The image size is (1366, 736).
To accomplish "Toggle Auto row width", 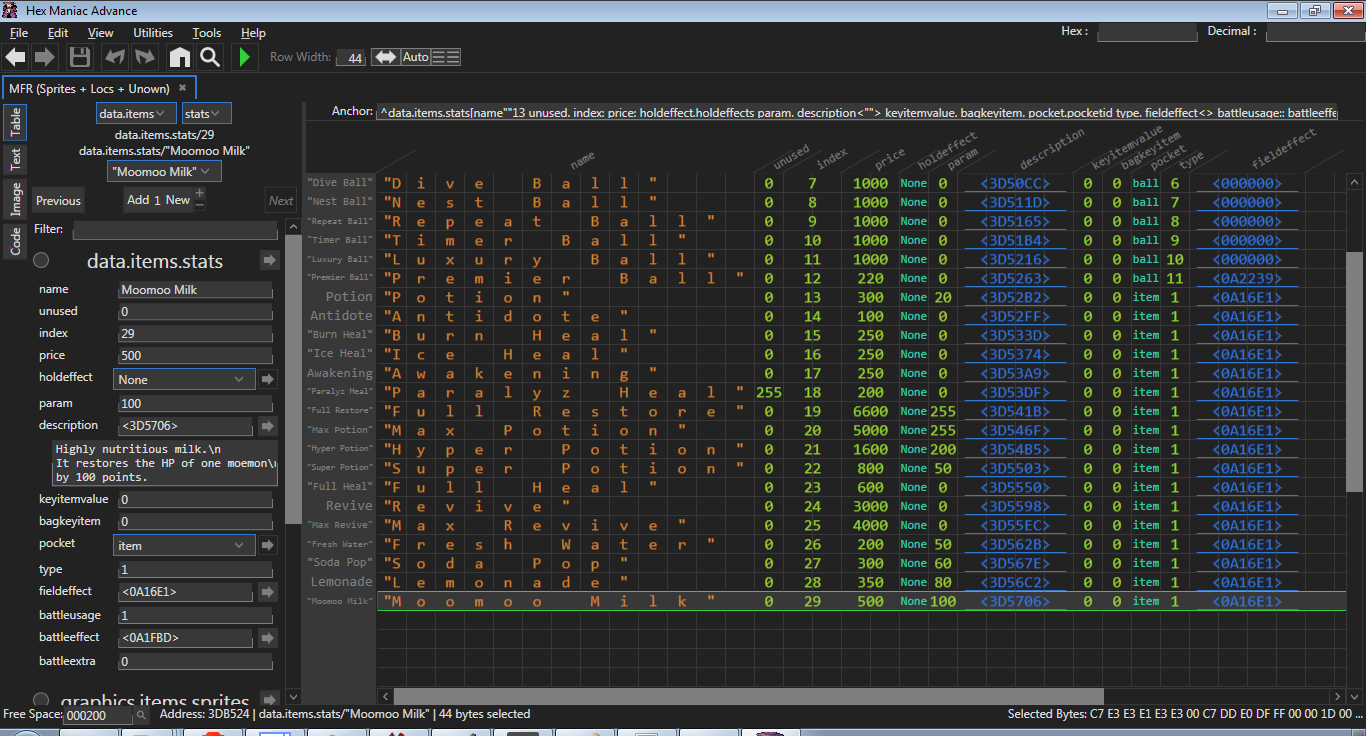I will pyautogui.click(x=415, y=57).
